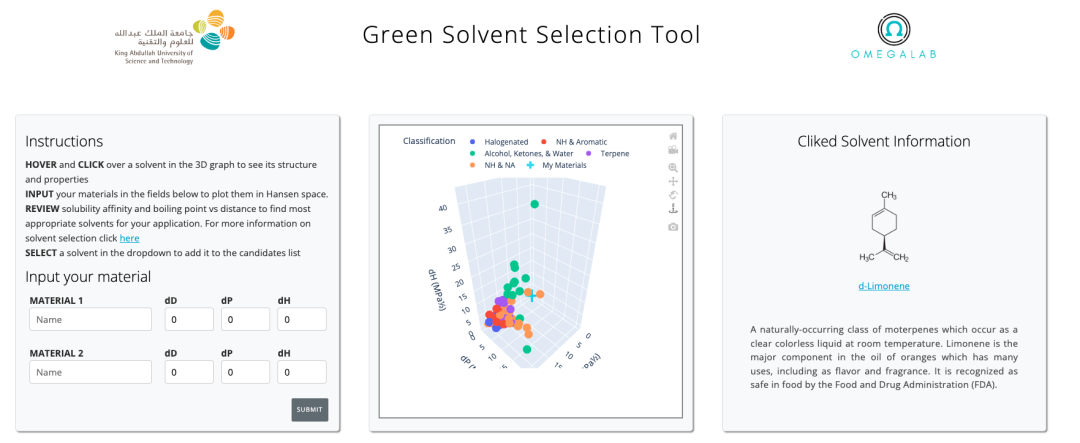The height and width of the screenshot is (443, 1080).
Task: Toggle NH & Aromatic legend entry
Action: [574, 142]
